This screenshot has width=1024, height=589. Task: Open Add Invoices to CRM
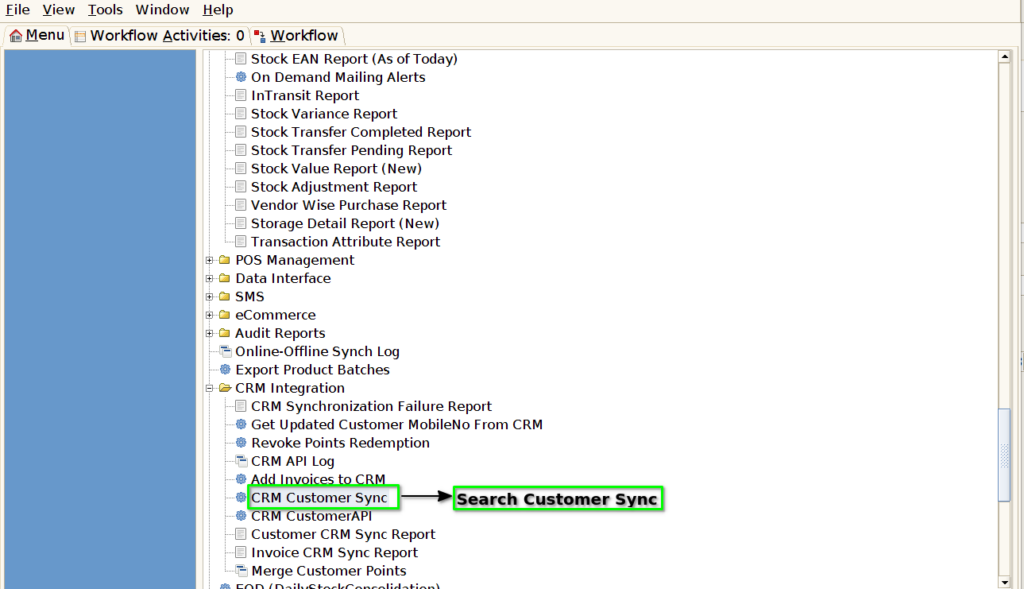318,479
